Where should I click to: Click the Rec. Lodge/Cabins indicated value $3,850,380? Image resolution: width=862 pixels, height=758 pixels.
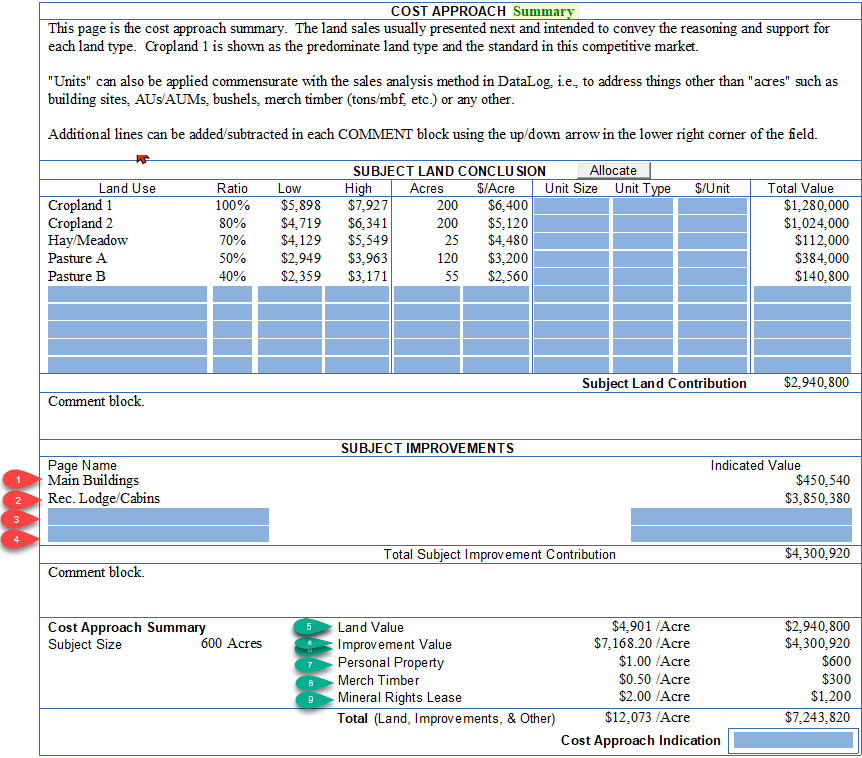click(x=817, y=498)
